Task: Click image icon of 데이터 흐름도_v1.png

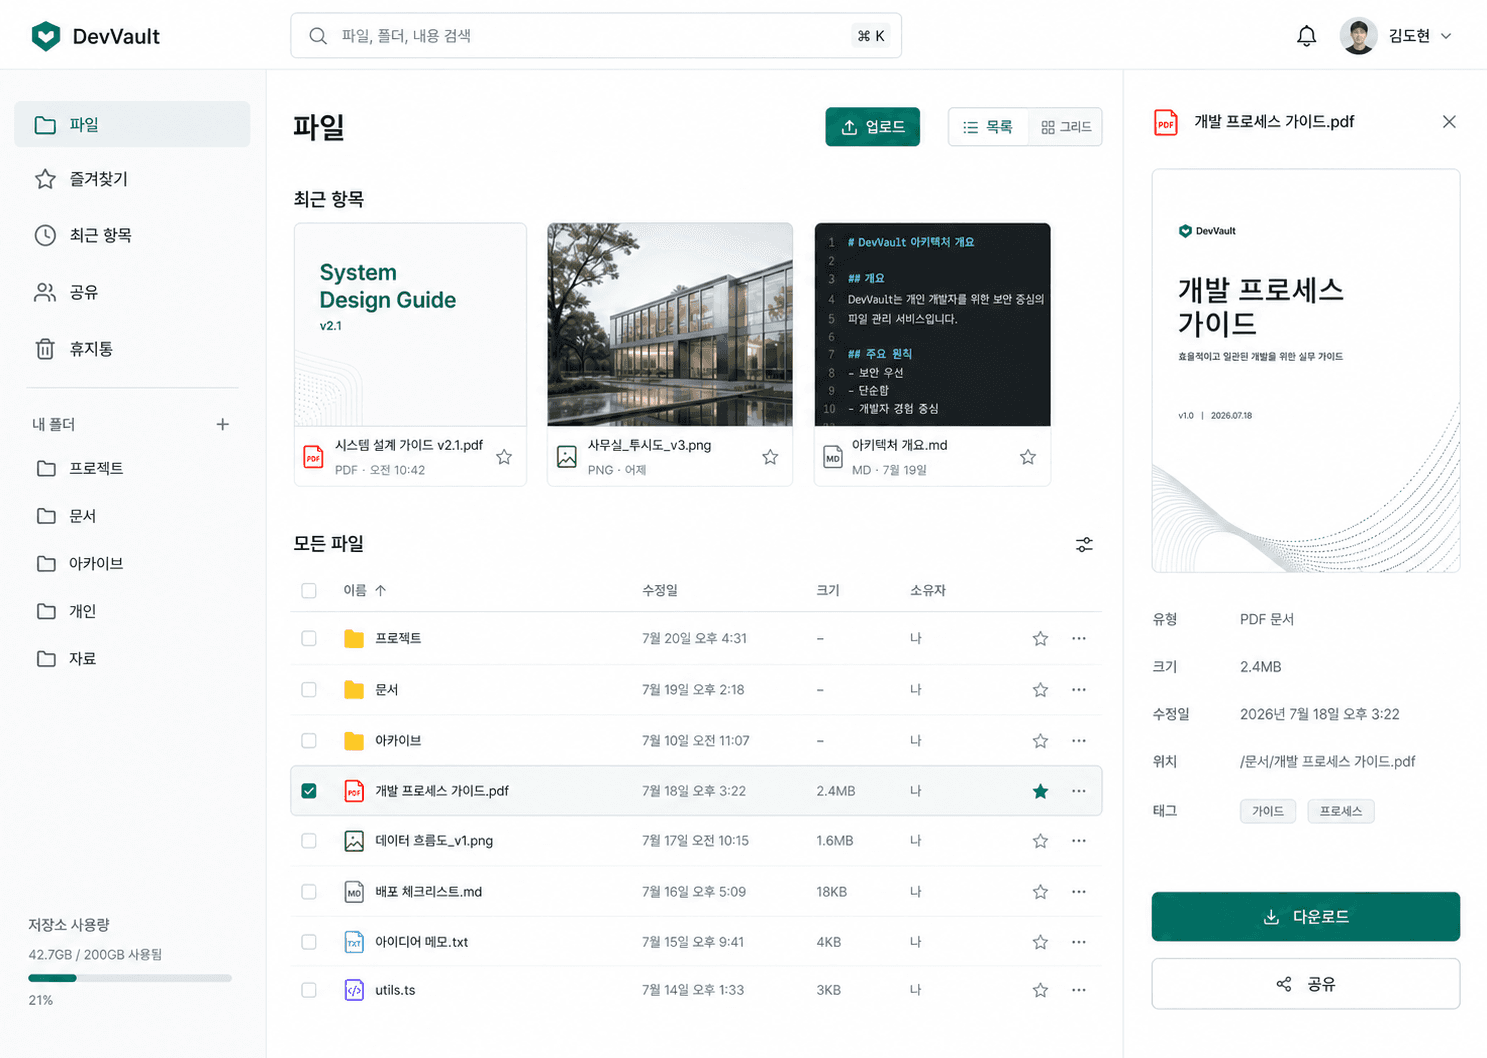Action: point(354,841)
